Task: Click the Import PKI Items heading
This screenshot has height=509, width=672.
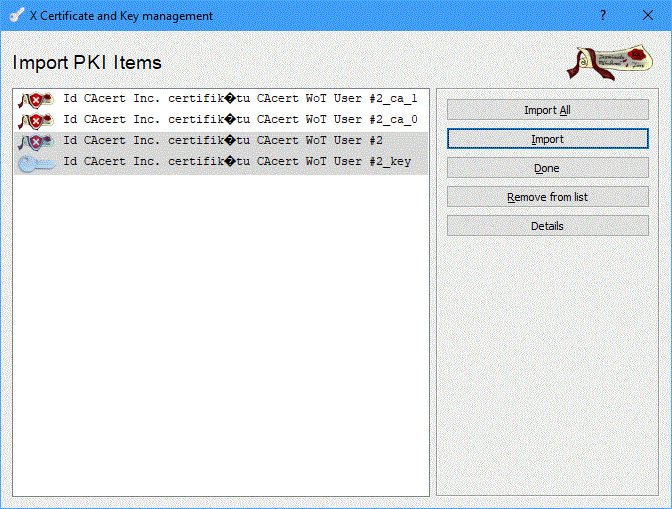Action: click(87, 63)
